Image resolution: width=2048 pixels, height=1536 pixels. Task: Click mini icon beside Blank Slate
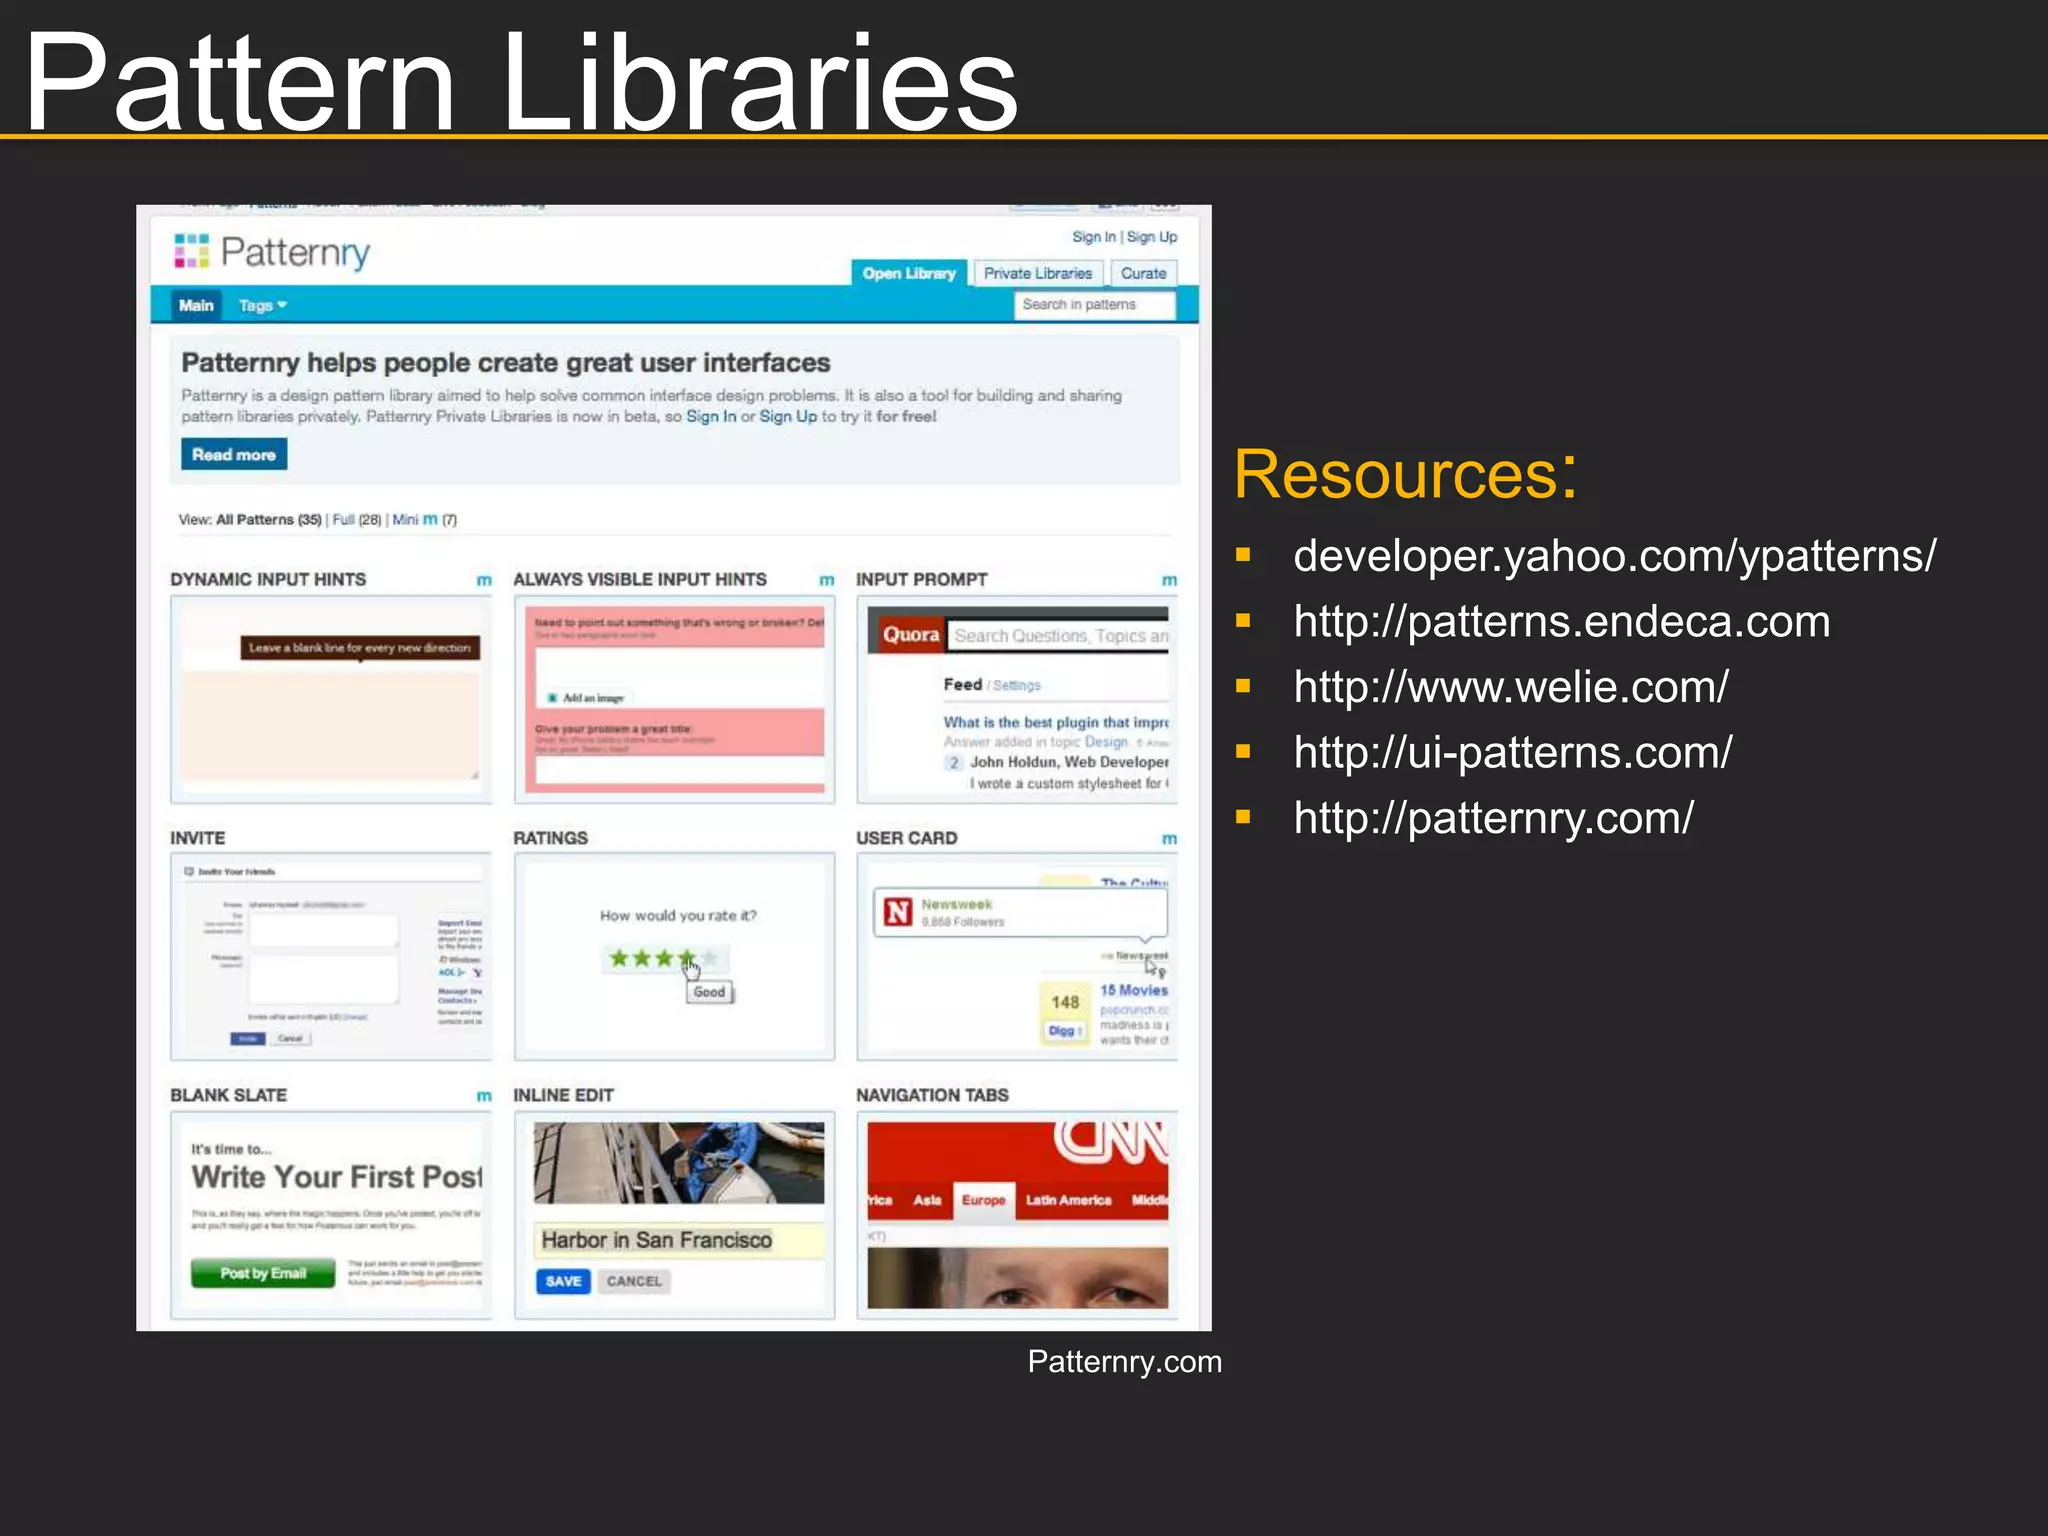(x=484, y=1096)
